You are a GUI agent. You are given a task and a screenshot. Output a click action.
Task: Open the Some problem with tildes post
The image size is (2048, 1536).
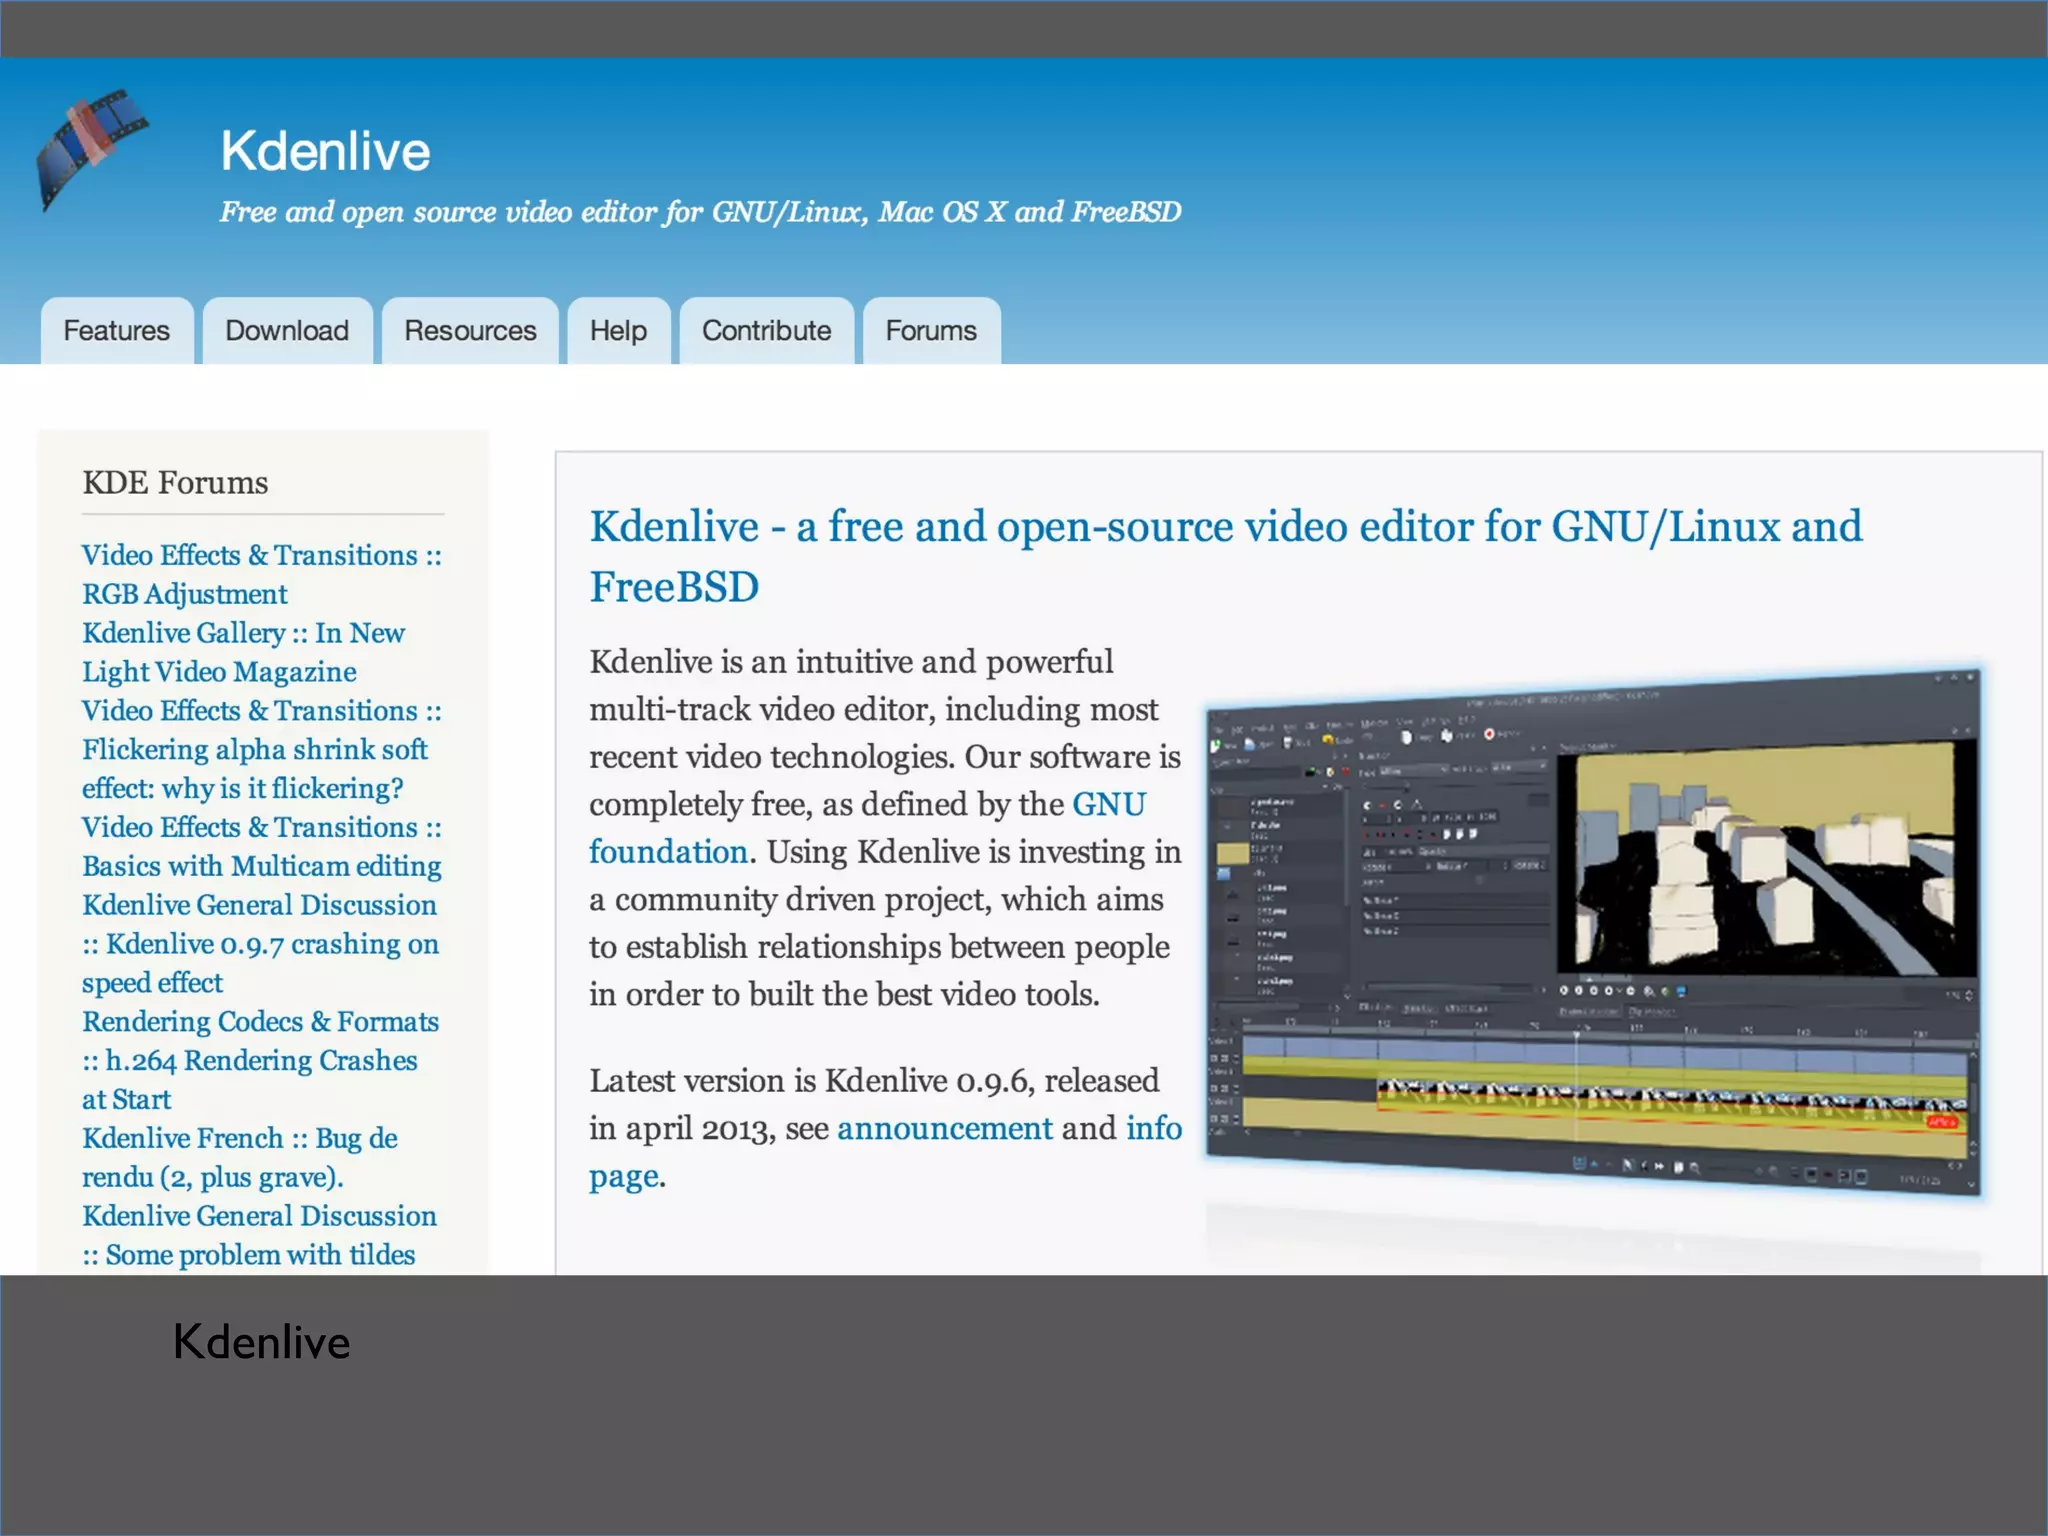tap(260, 1255)
